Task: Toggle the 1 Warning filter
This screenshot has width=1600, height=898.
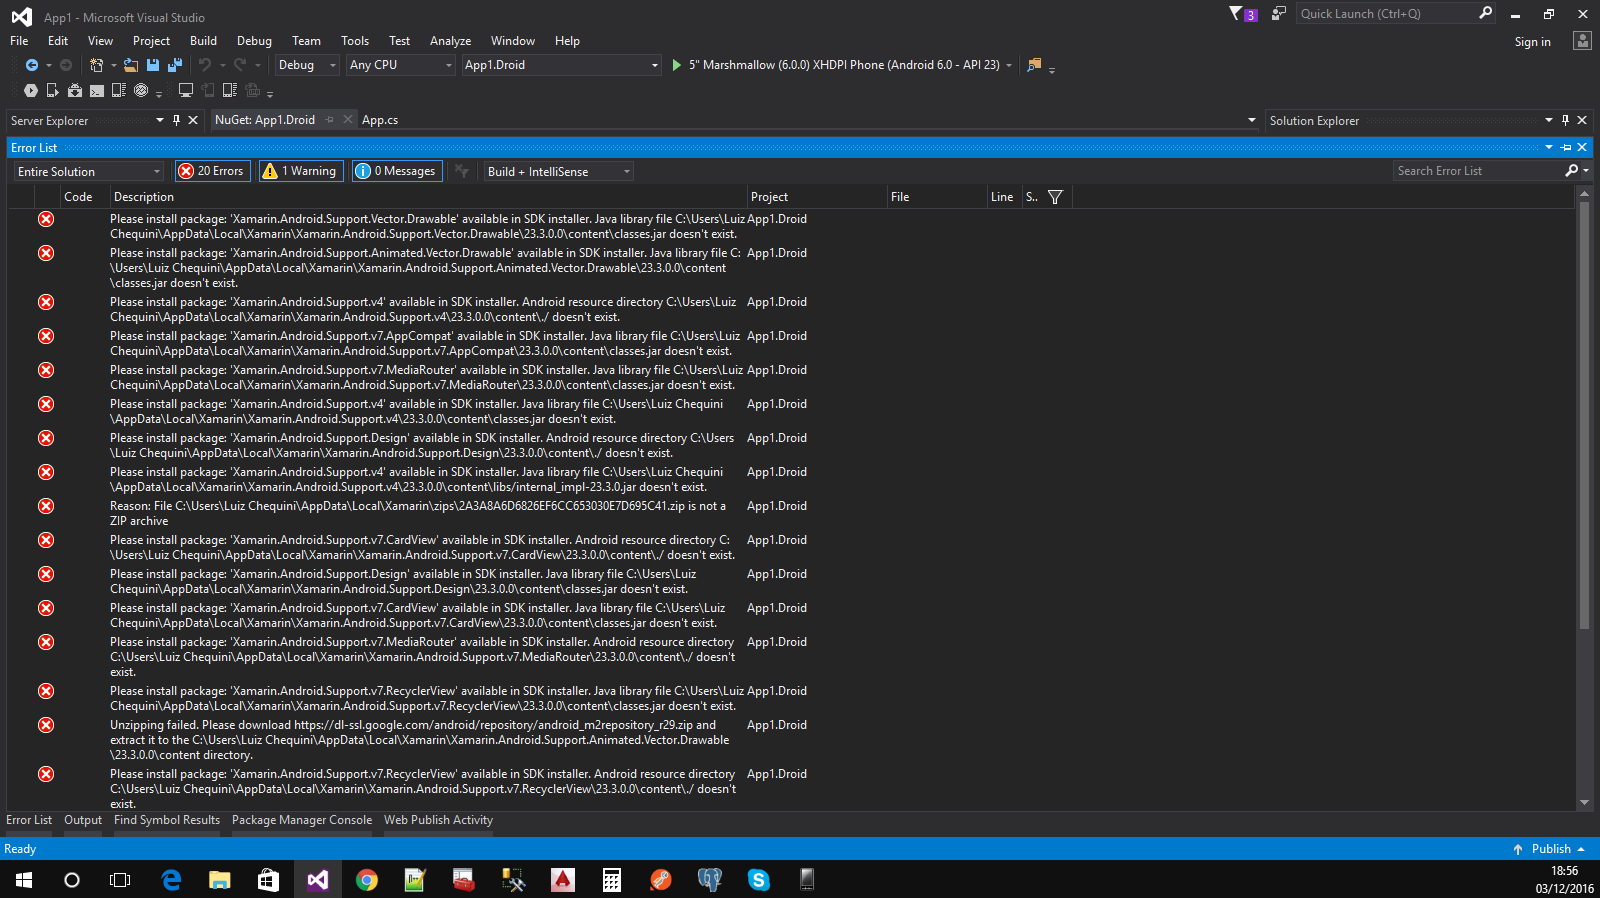Action: point(300,171)
